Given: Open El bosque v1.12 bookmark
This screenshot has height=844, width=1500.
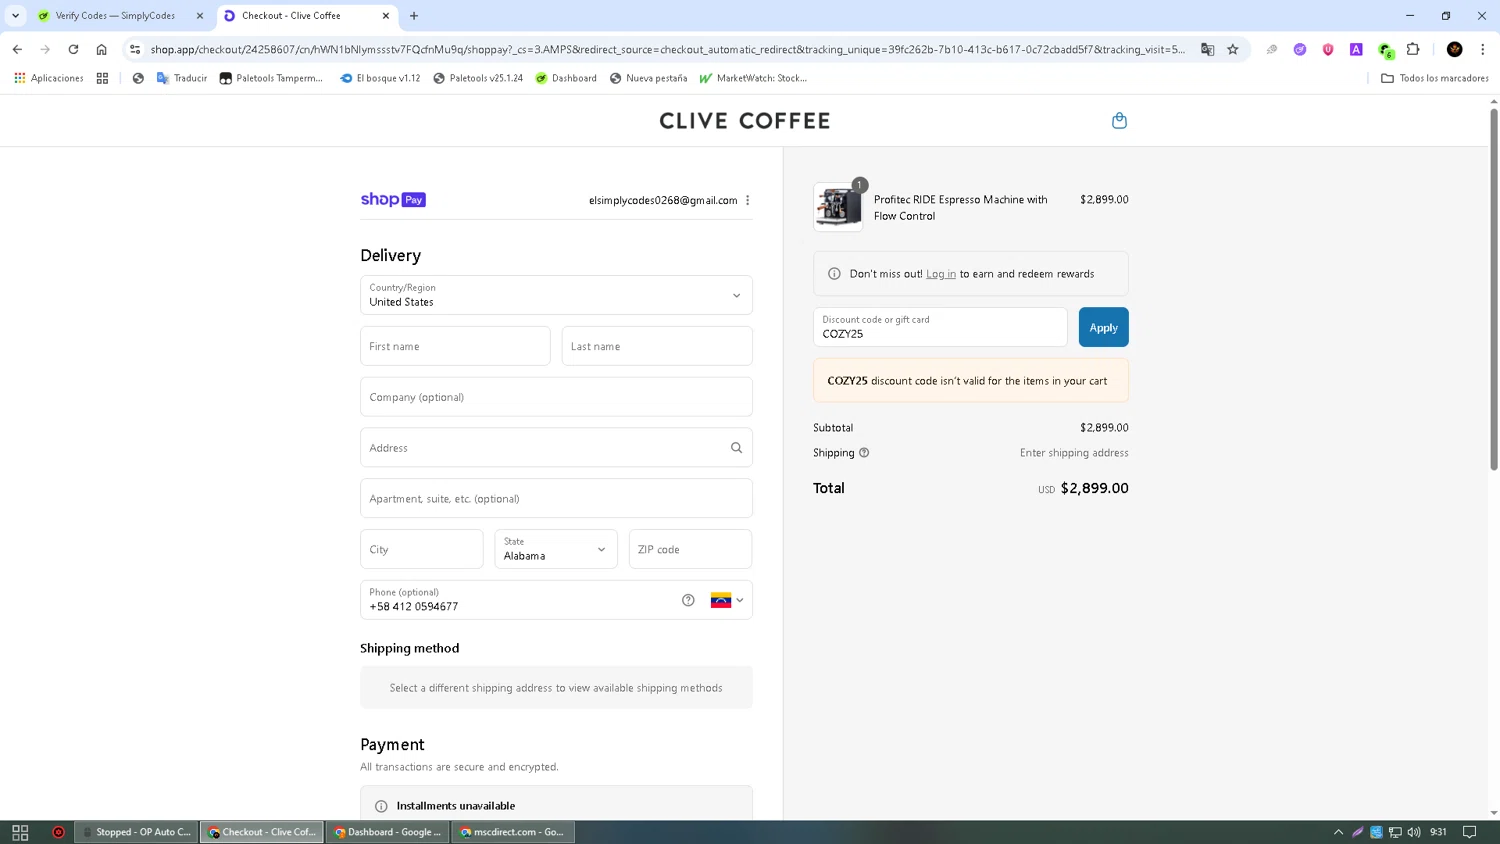Looking at the screenshot, I should pos(380,78).
